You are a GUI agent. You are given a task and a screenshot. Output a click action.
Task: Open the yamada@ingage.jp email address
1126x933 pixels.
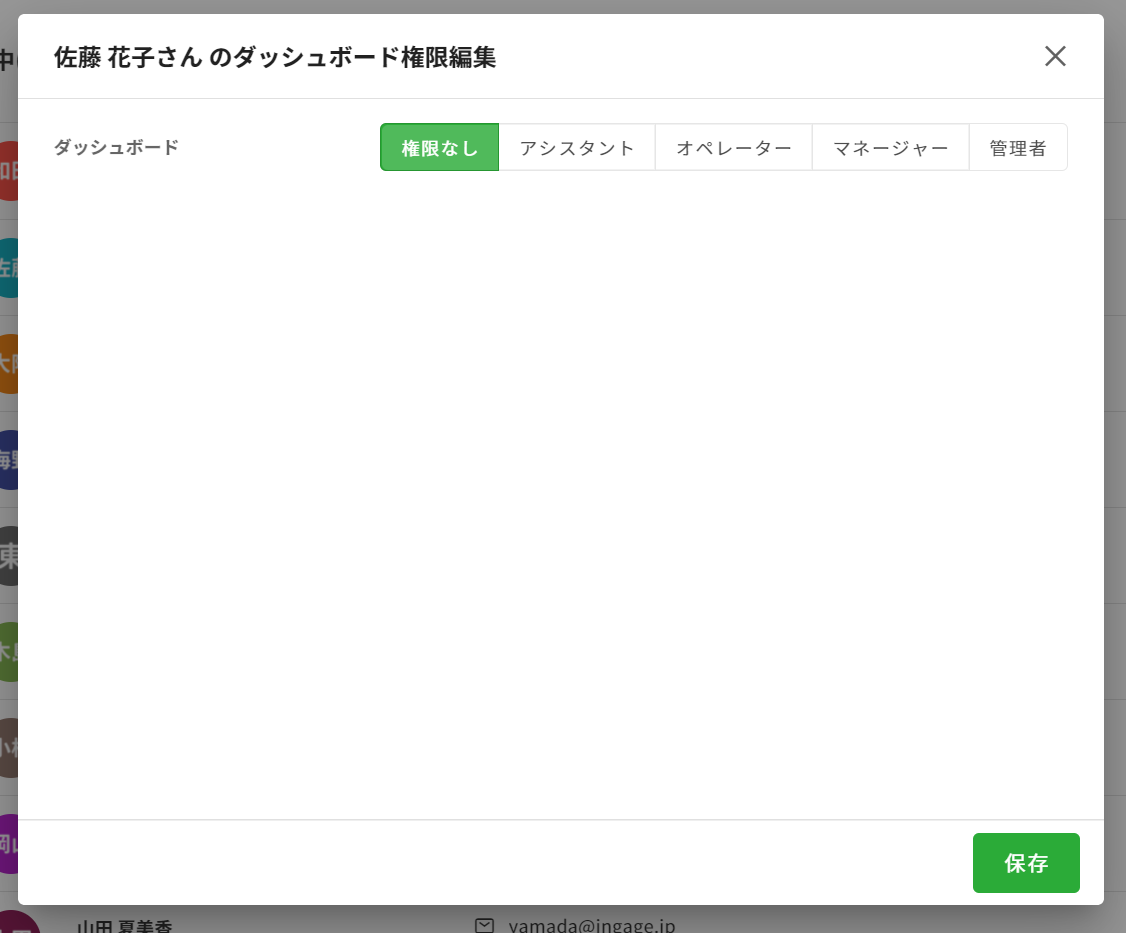coord(591,924)
